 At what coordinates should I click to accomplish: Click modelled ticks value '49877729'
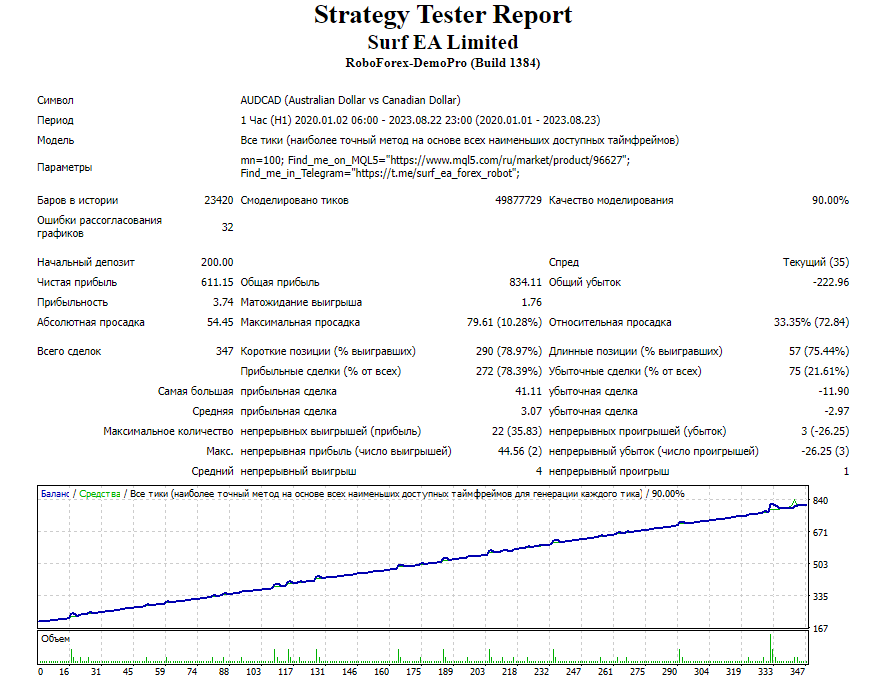pyautogui.click(x=518, y=200)
